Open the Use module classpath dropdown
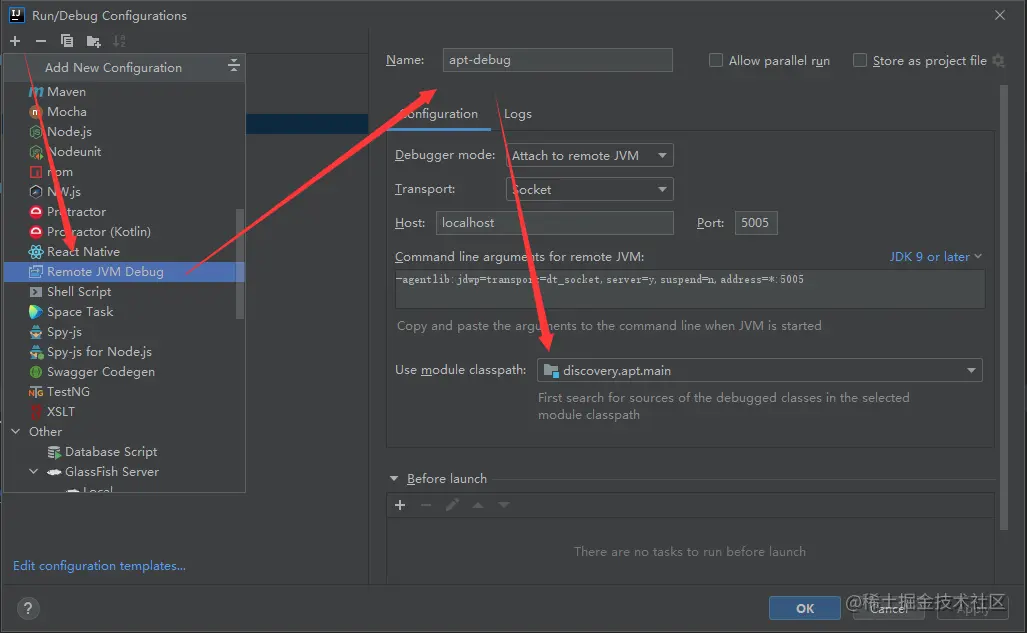This screenshot has width=1027, height=633. pos(760,370)
